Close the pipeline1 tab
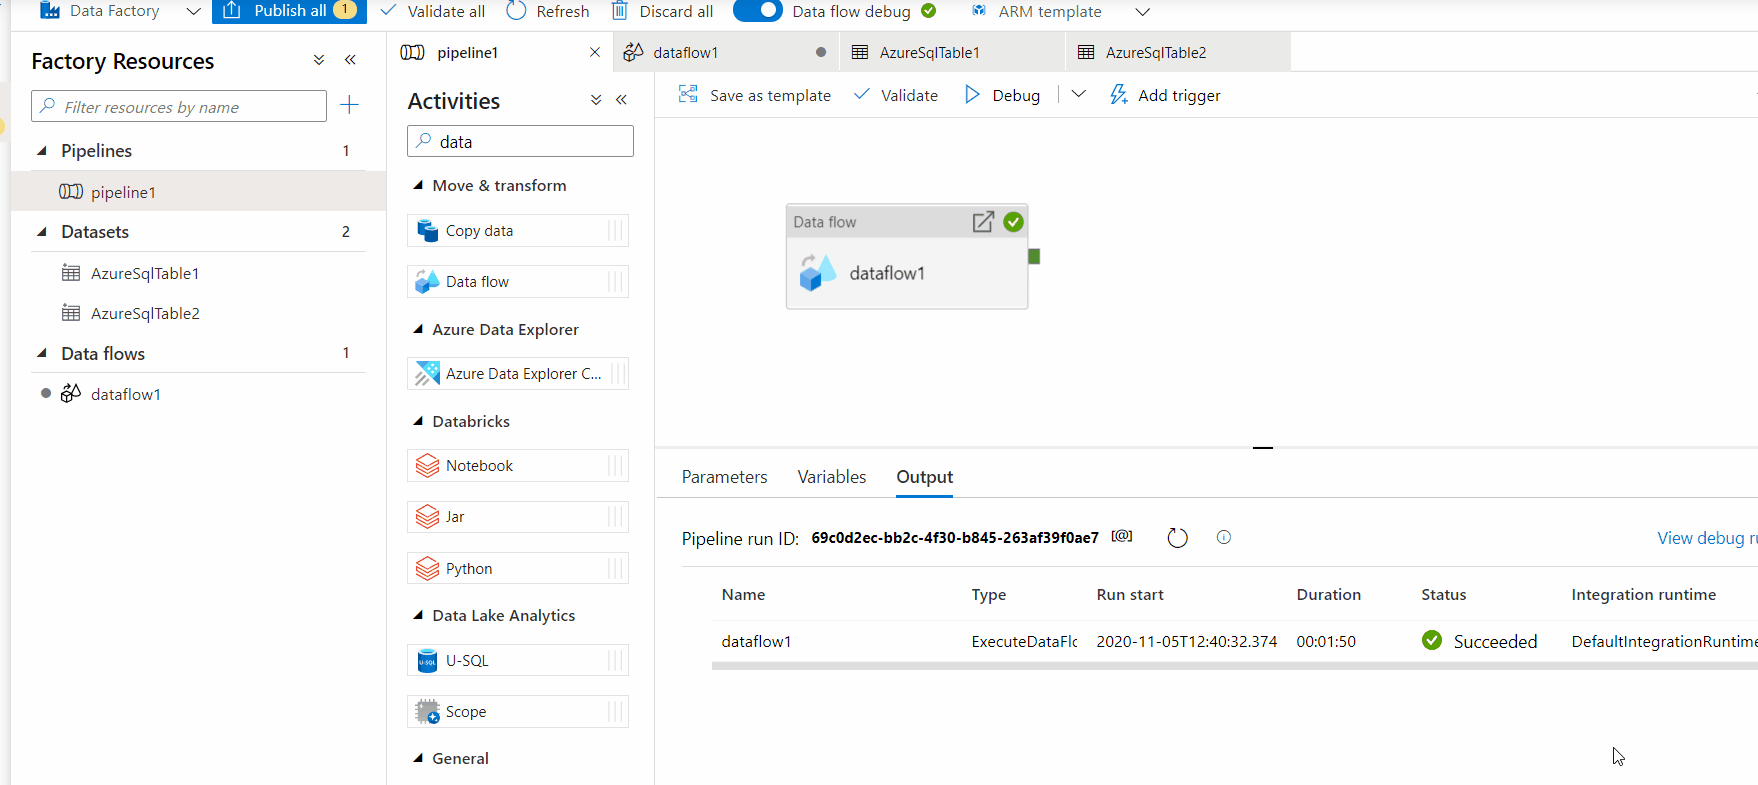This screenshot has height=785, width=1758. pyautogui.click(x=595, y=52)
